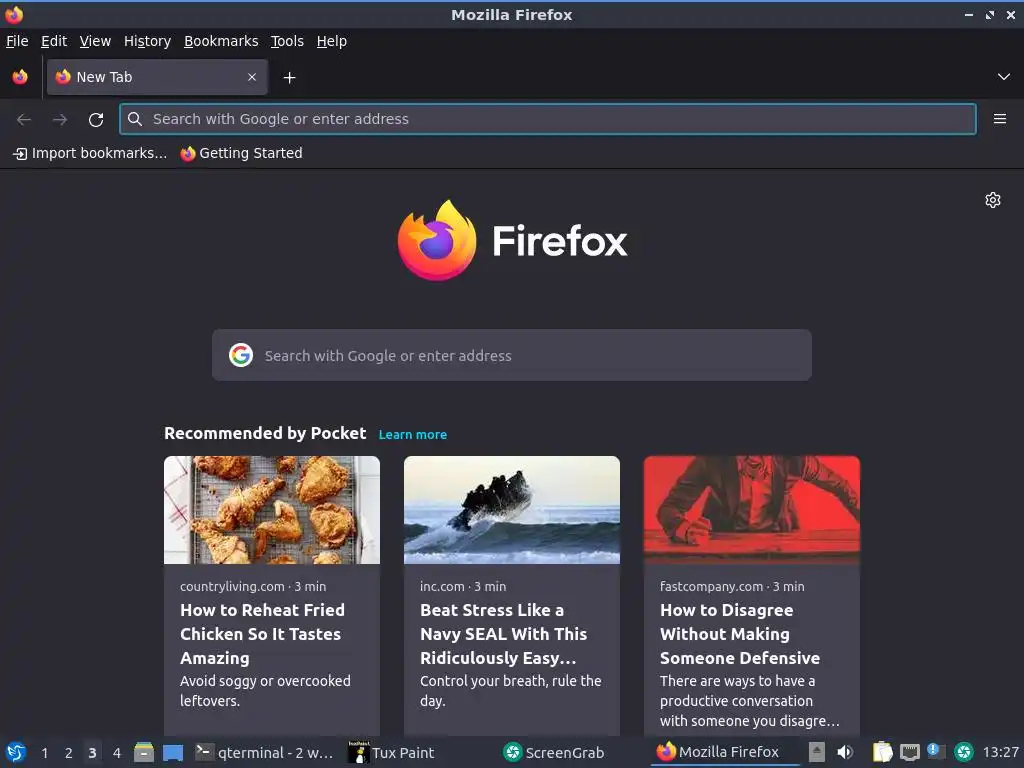This screenshot has height=768, width=1024.
Task: Focus the URL address bar
Action: pos(547,119)
